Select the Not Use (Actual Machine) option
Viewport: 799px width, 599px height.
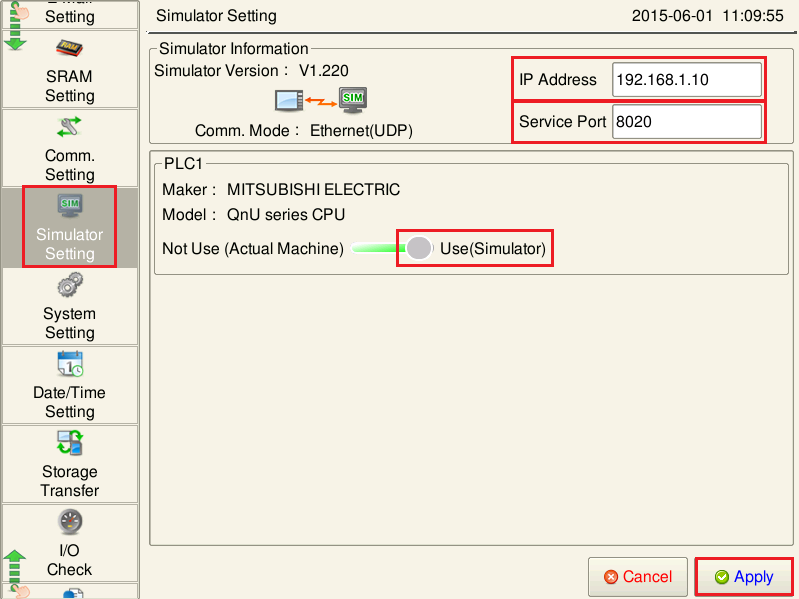[x=252, y=248]
